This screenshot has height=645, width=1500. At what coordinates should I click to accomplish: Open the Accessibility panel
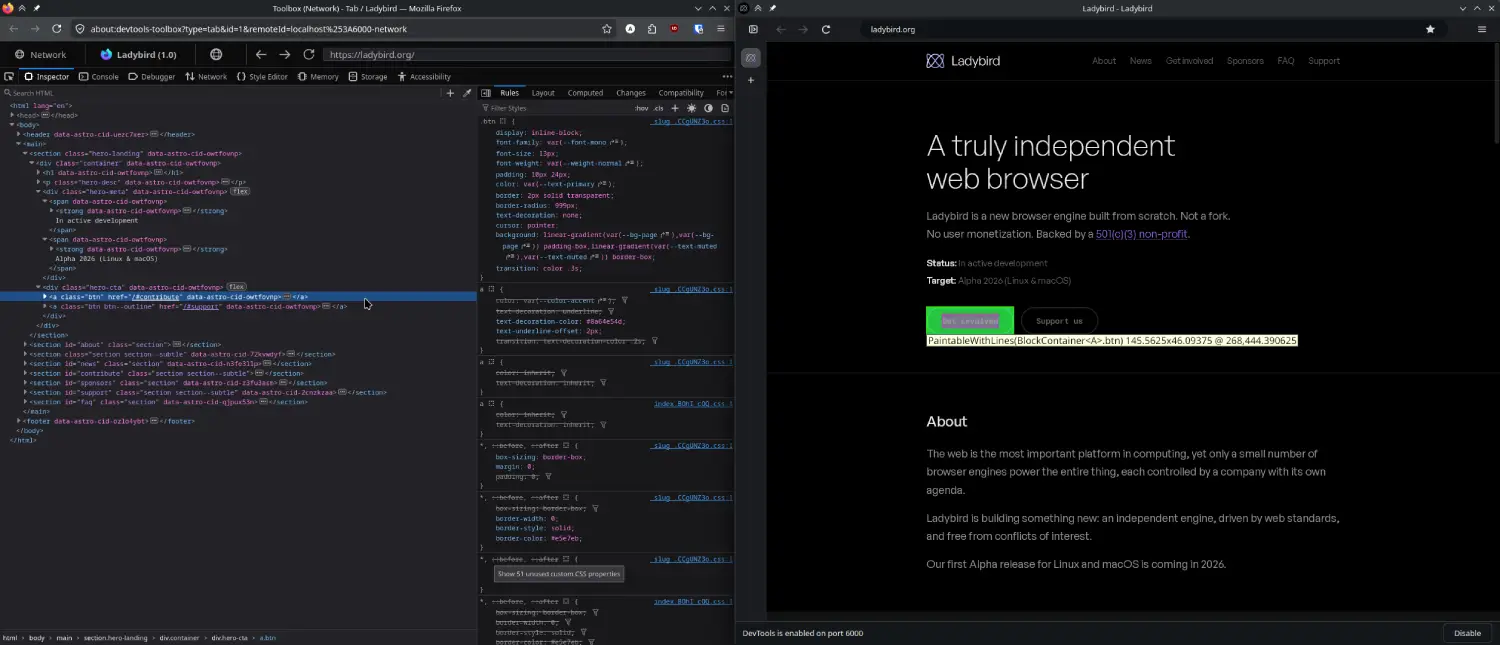tap(424, 76)
